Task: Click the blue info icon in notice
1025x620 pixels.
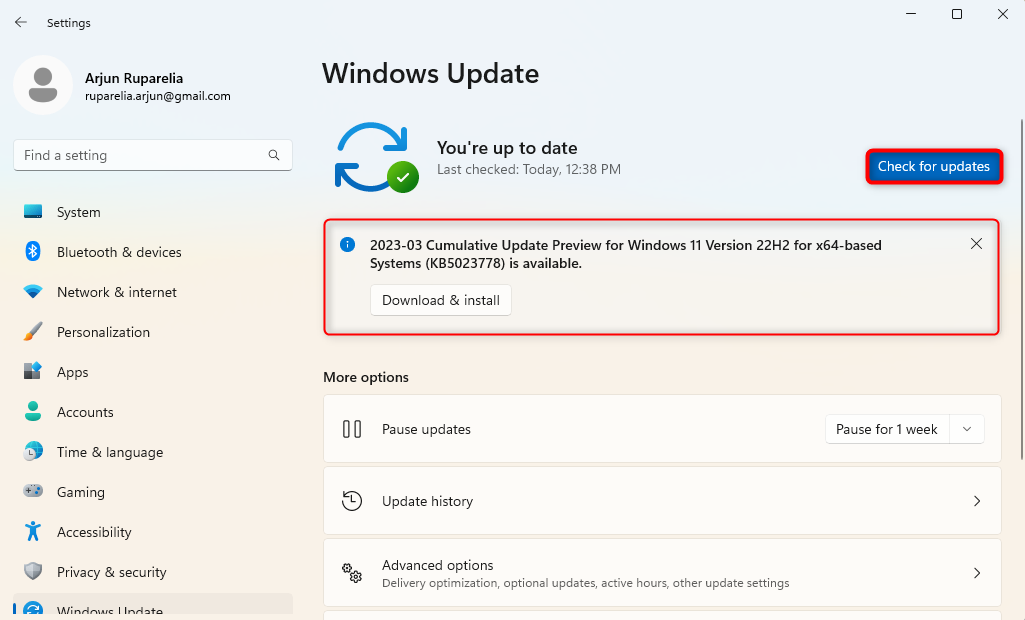Action: (x=347, y=245)
